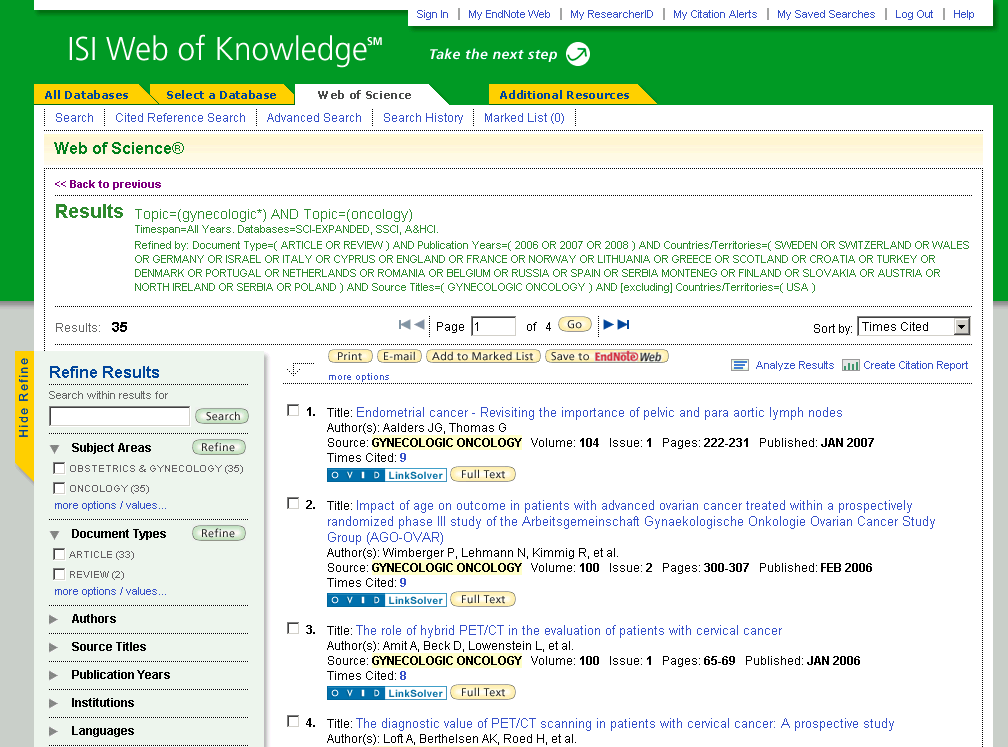Select the checkbox for result 2
Image resolution: width=1008 pixels, height=747 pixels.
coord(293,503)
